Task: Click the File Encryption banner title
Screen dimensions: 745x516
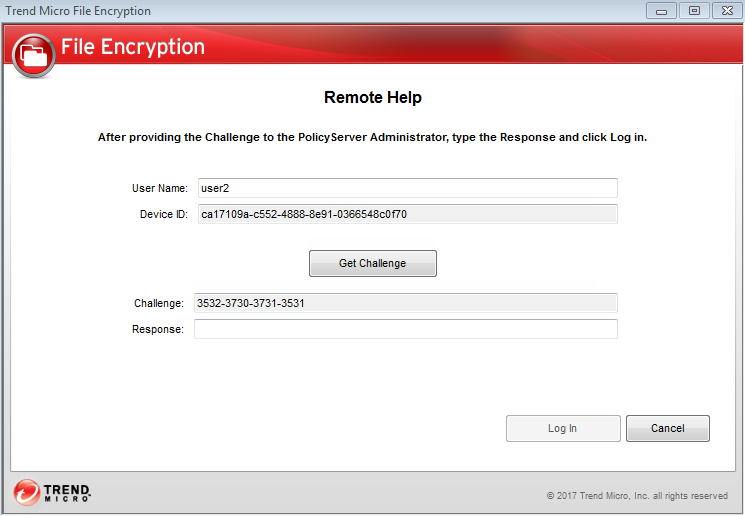Action: pos(133,47)
